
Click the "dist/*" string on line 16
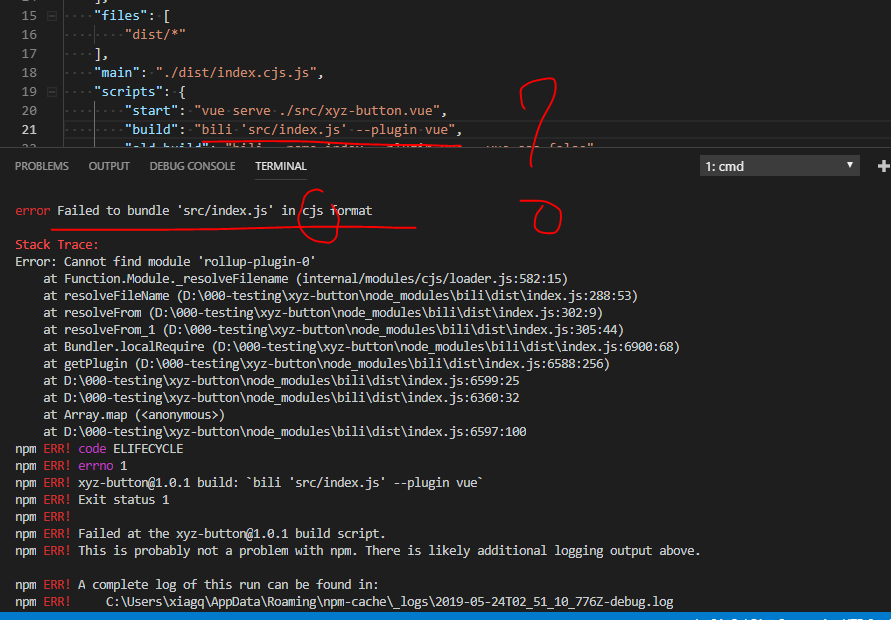tap(155, 35)
